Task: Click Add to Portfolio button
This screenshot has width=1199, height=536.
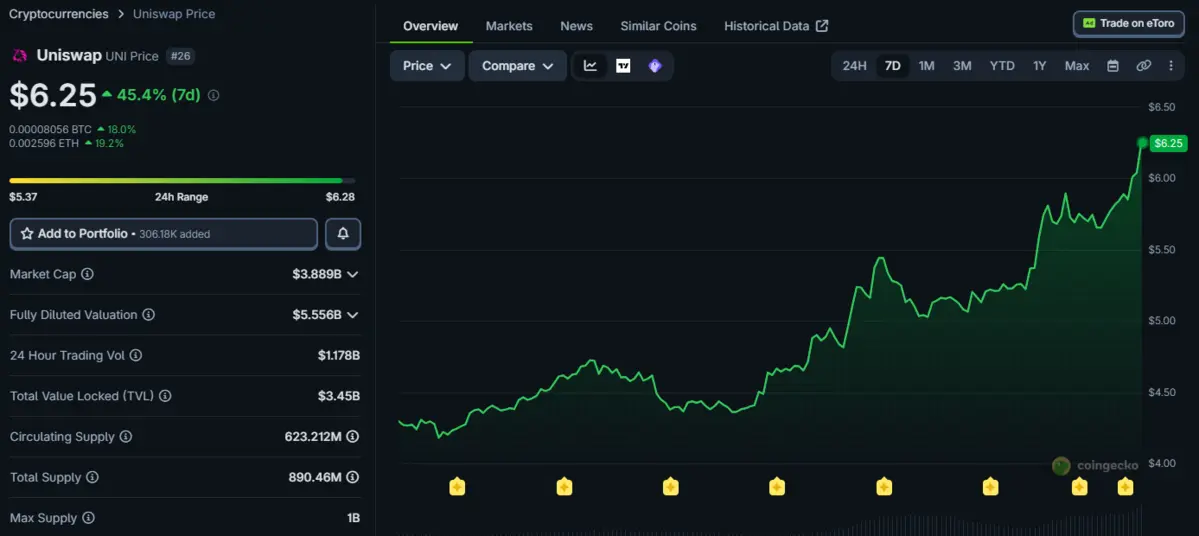Action: pos(164,234)
